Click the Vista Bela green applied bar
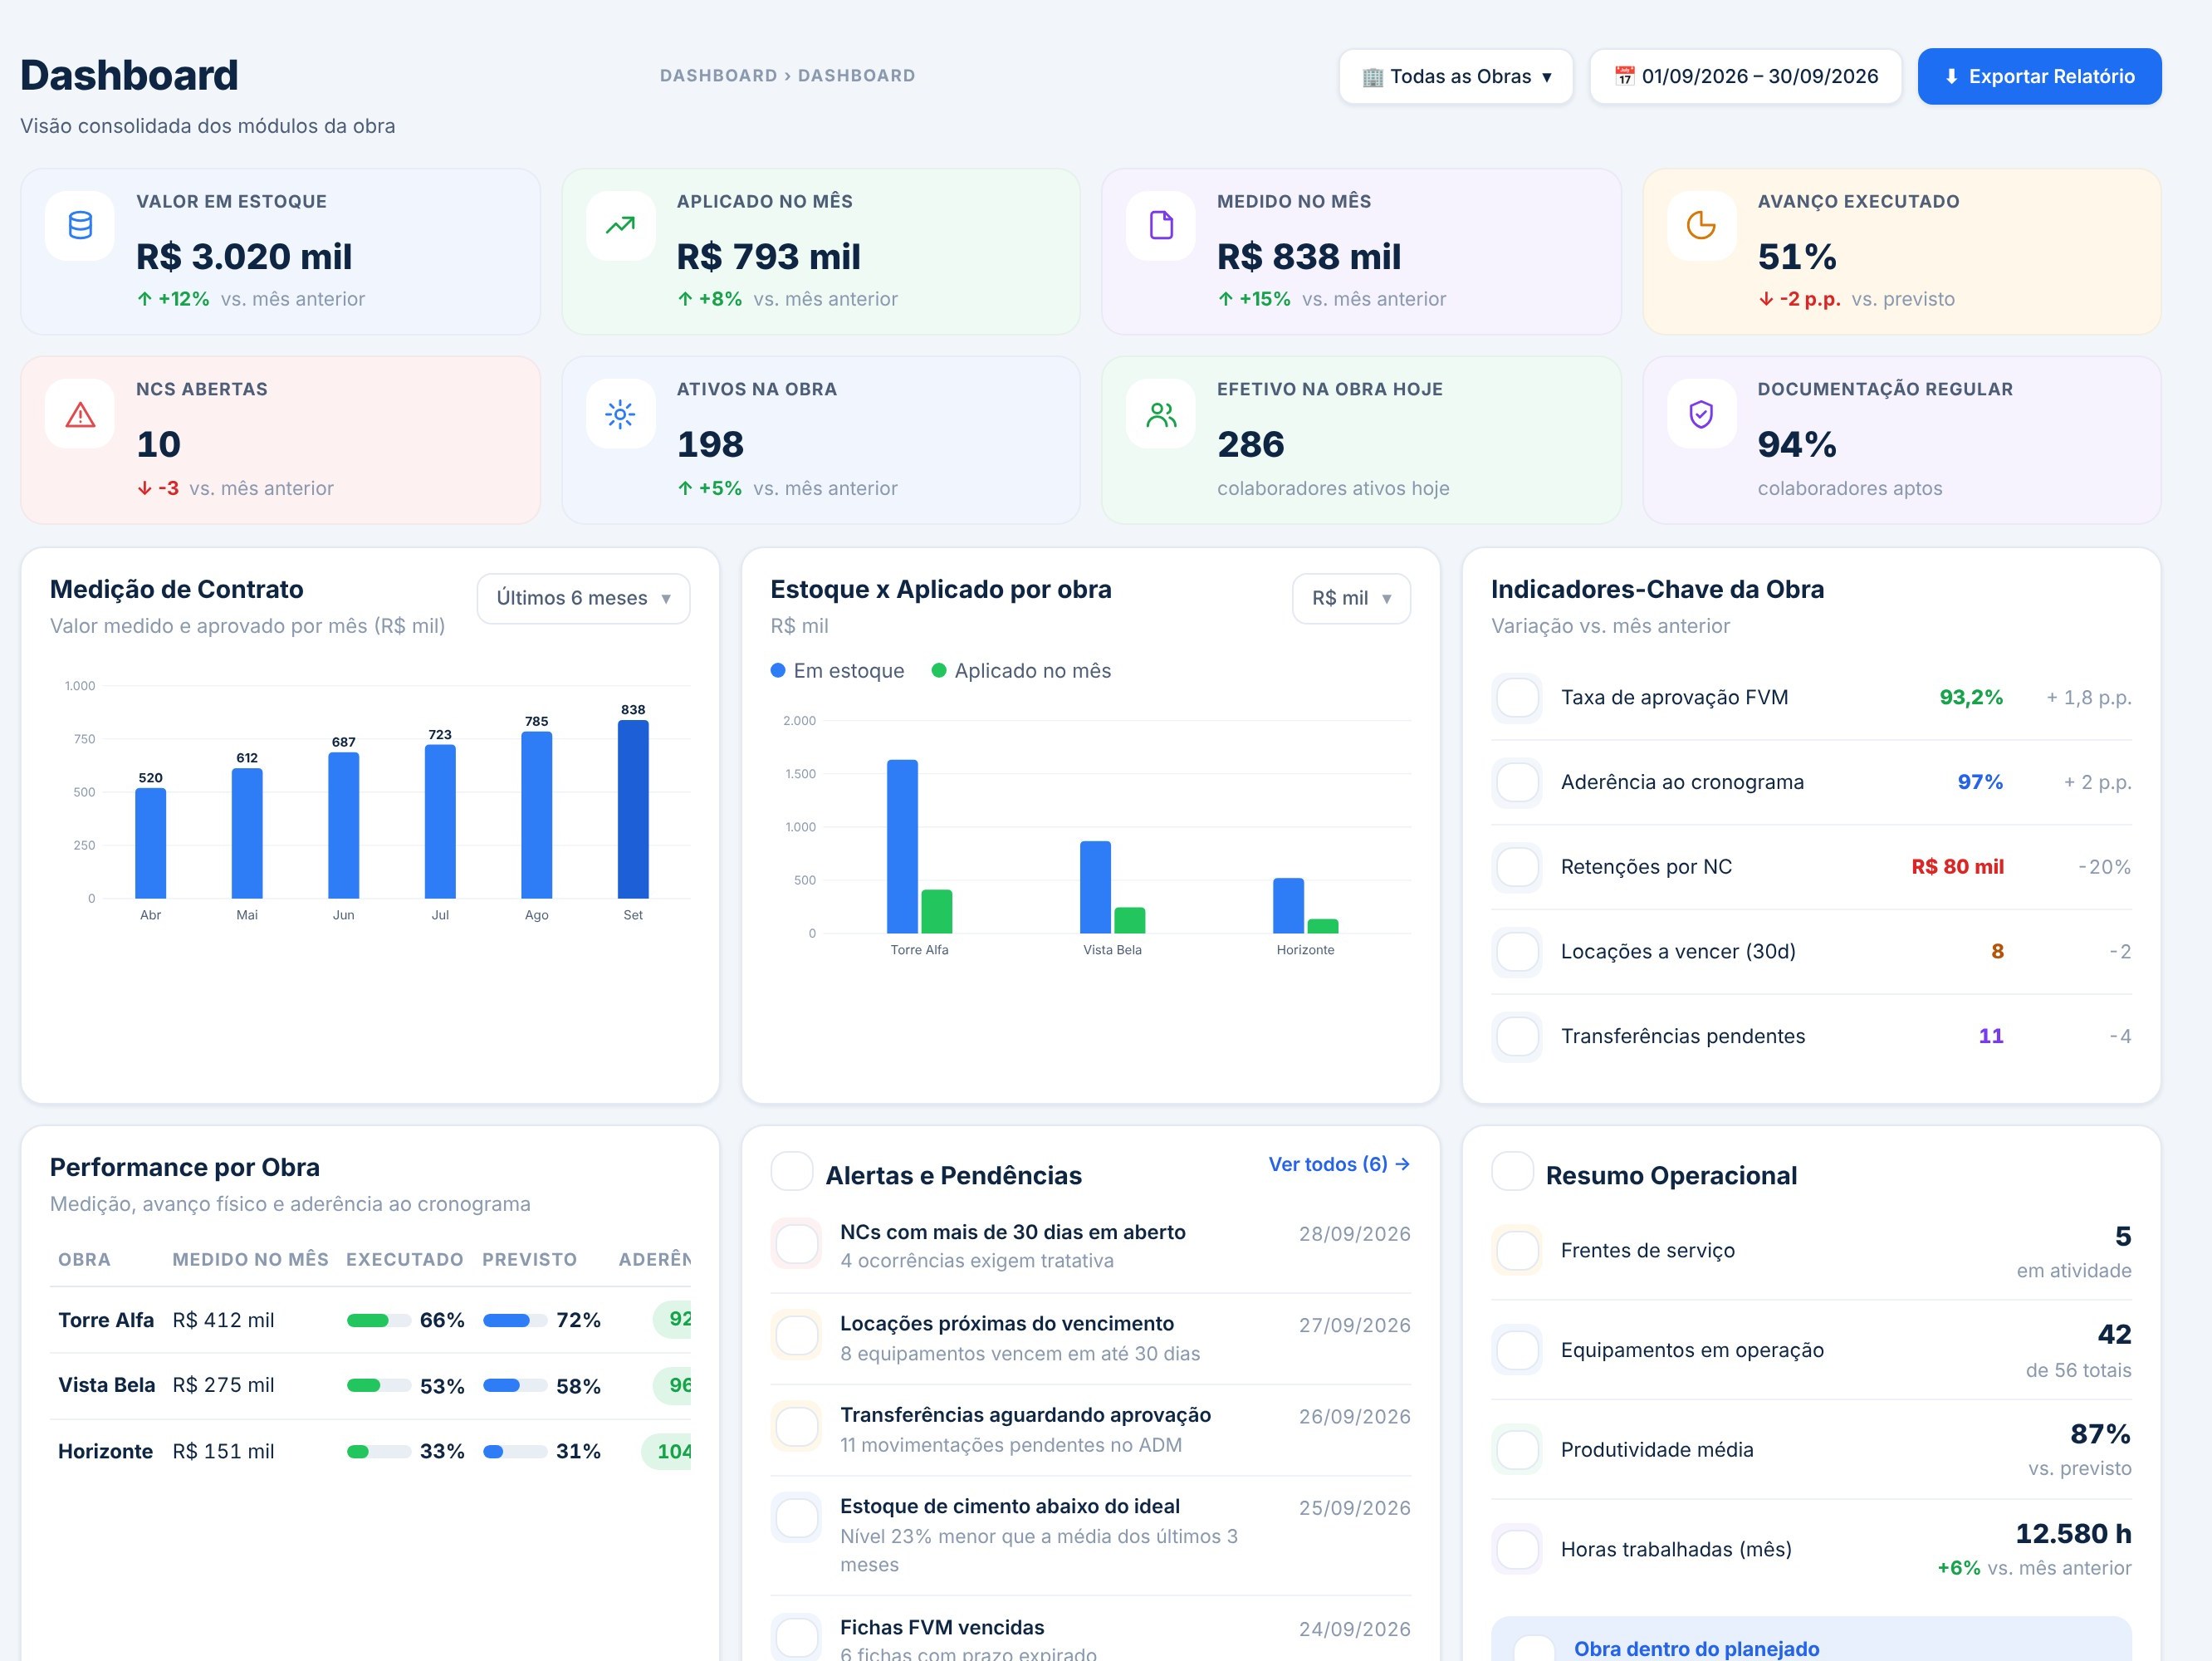2212x1661 pixels. 1130,920
